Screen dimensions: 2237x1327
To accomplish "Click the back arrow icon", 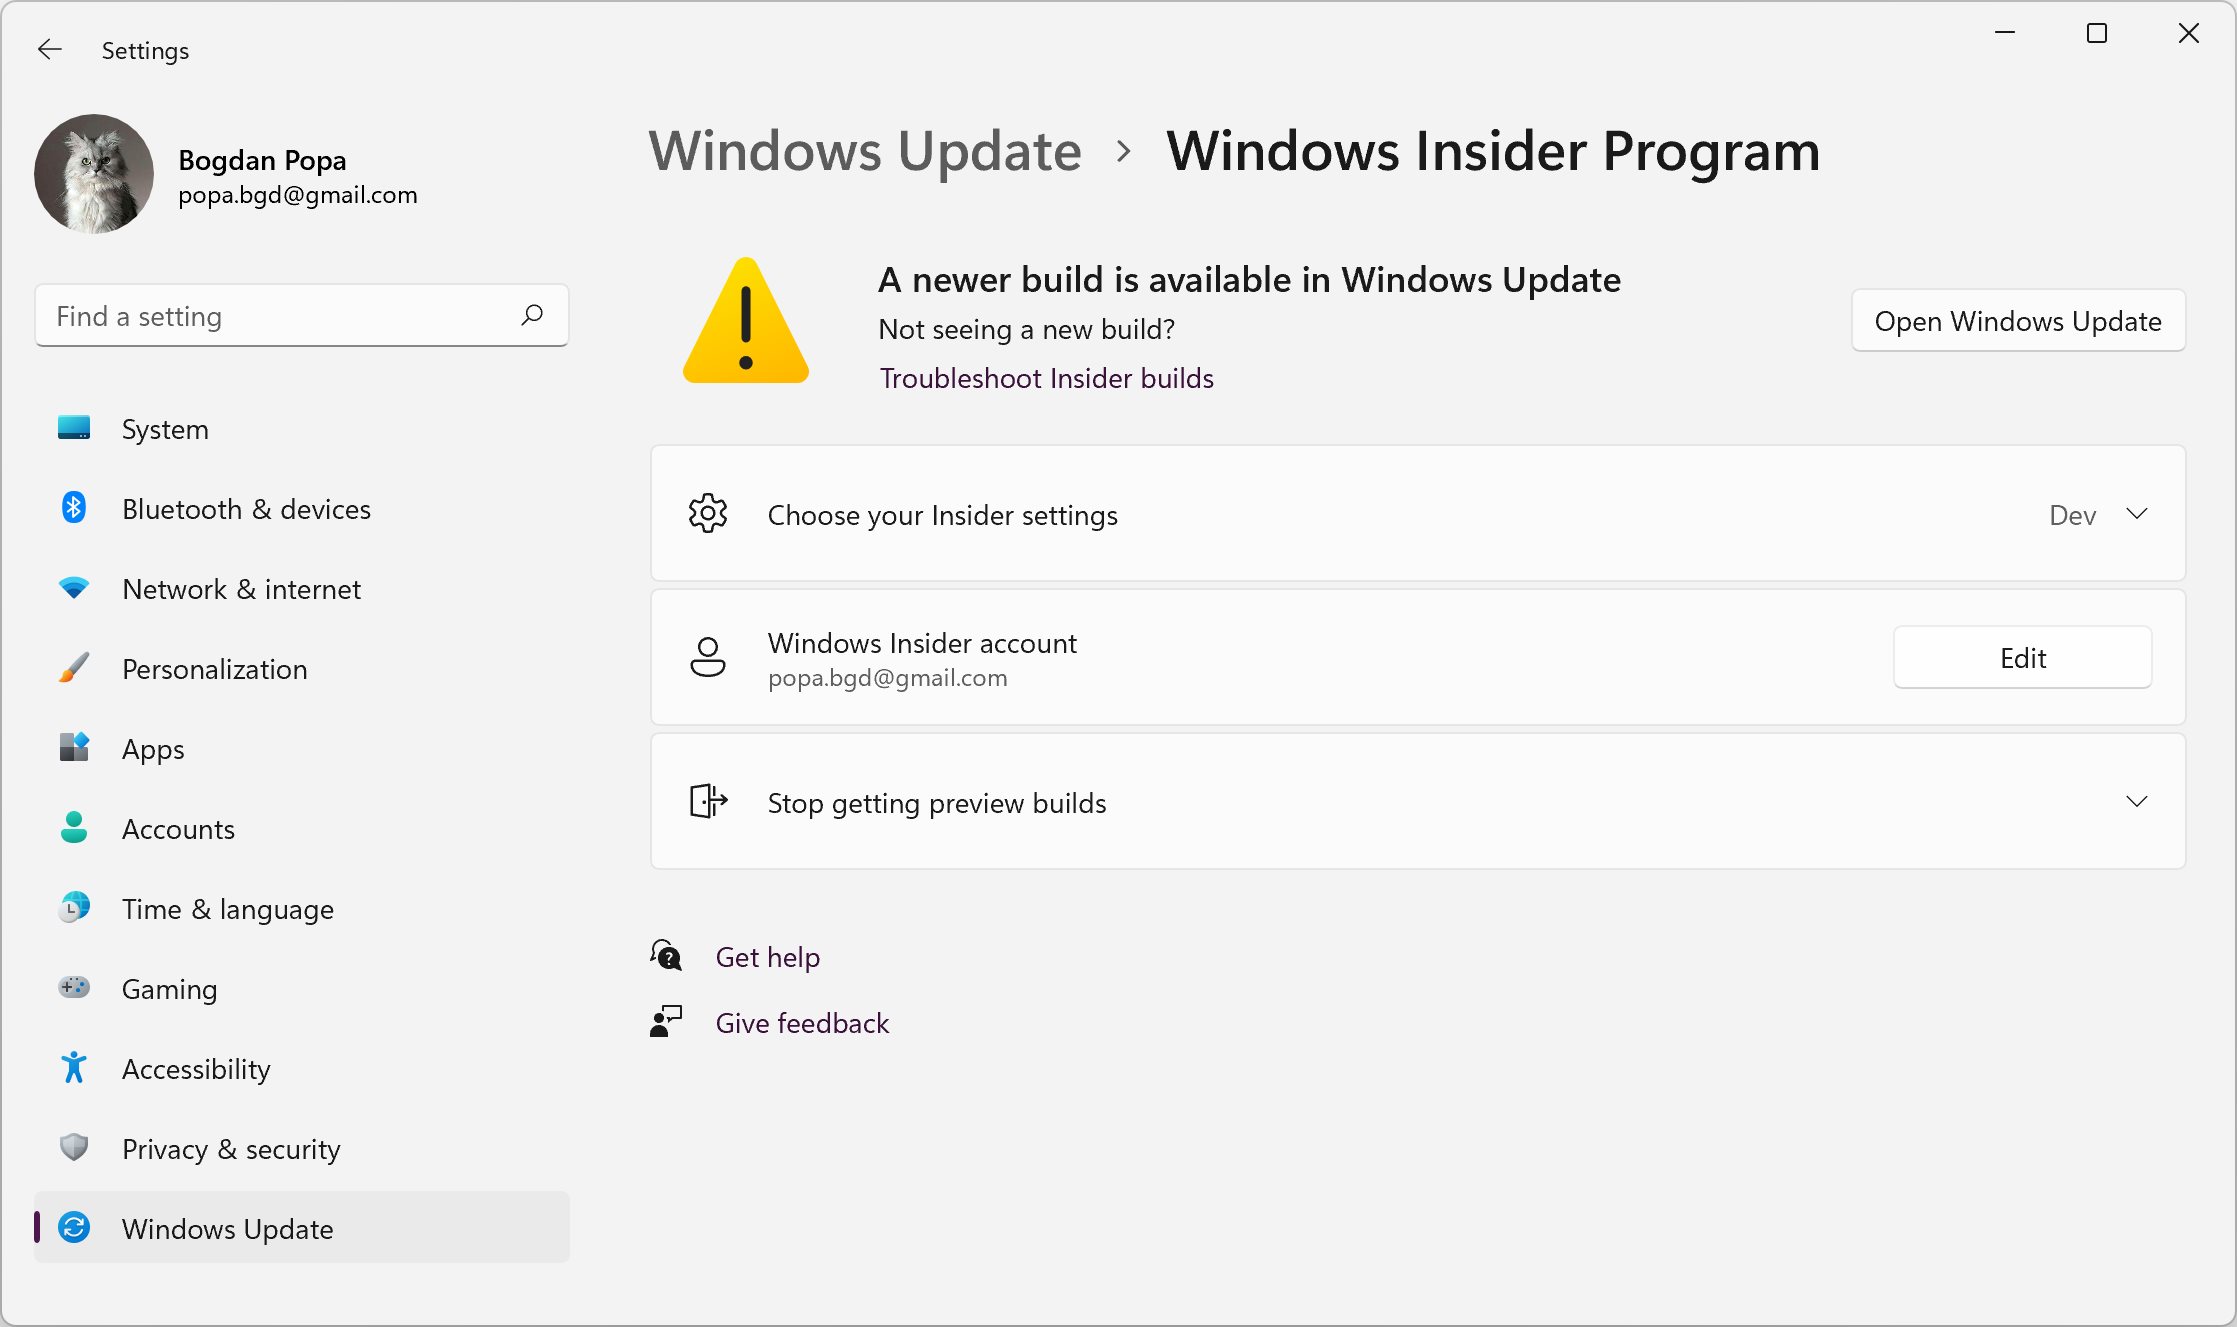I will pos(49,50).
